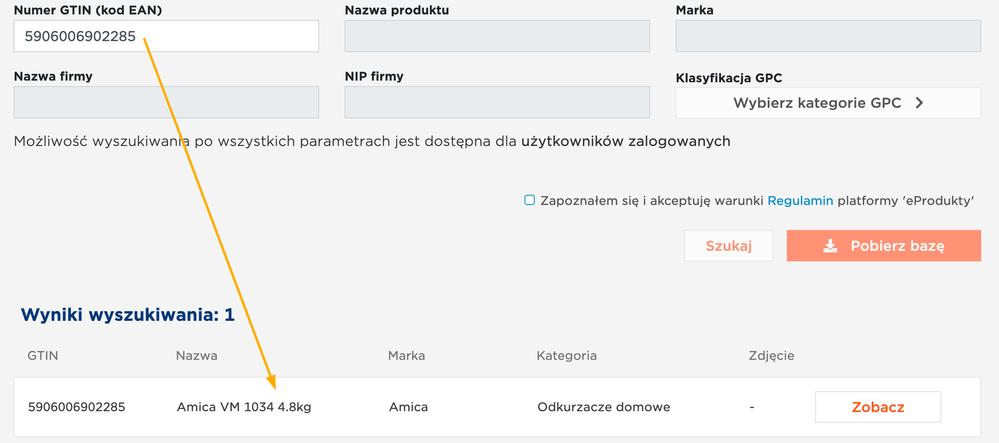Accept the Regulamin terms checkbox
The image size is (999, 443).
[530, 200]
